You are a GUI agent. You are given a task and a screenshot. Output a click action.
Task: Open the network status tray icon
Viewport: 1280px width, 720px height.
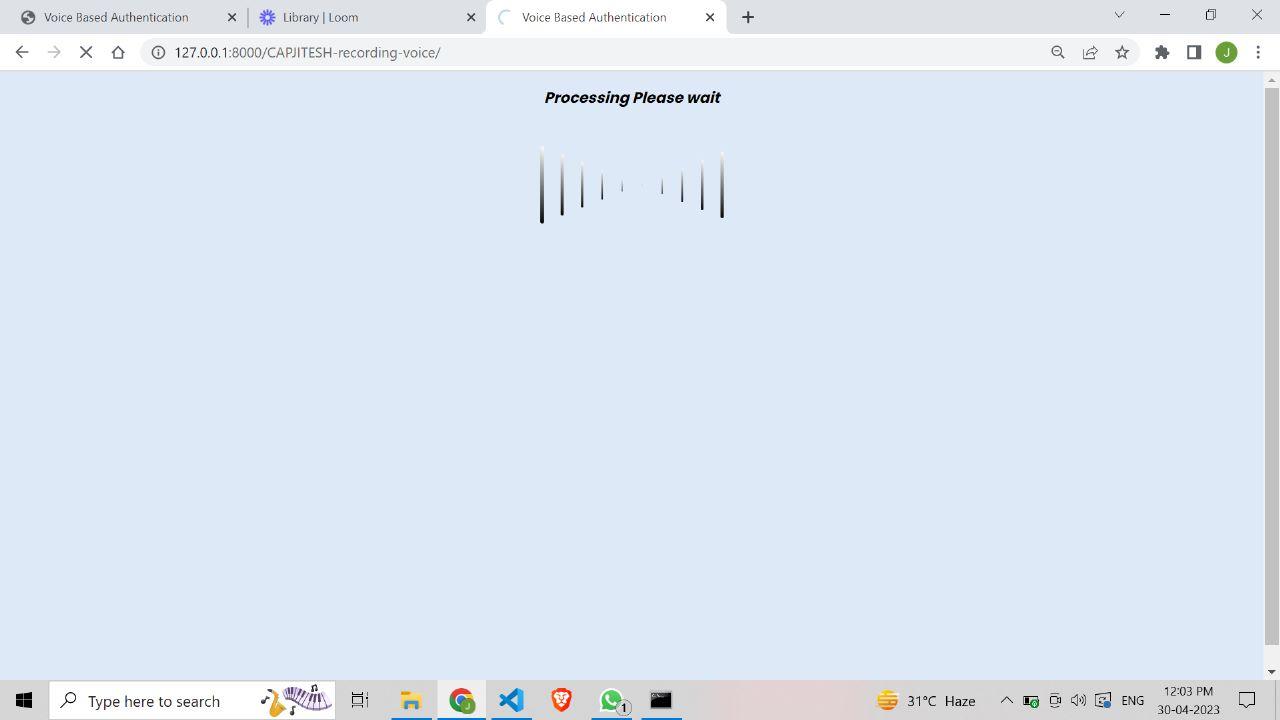pos(1103,700)
